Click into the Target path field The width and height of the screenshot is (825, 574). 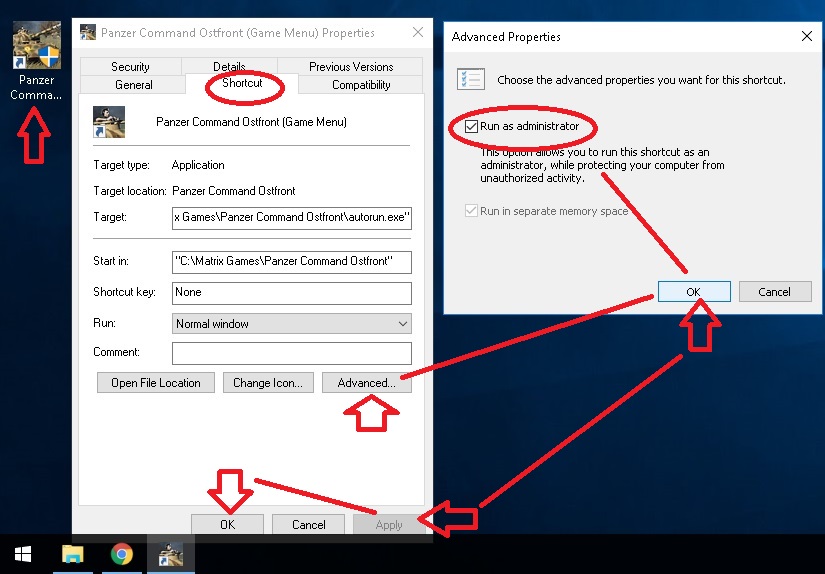(x=291, y=218)
